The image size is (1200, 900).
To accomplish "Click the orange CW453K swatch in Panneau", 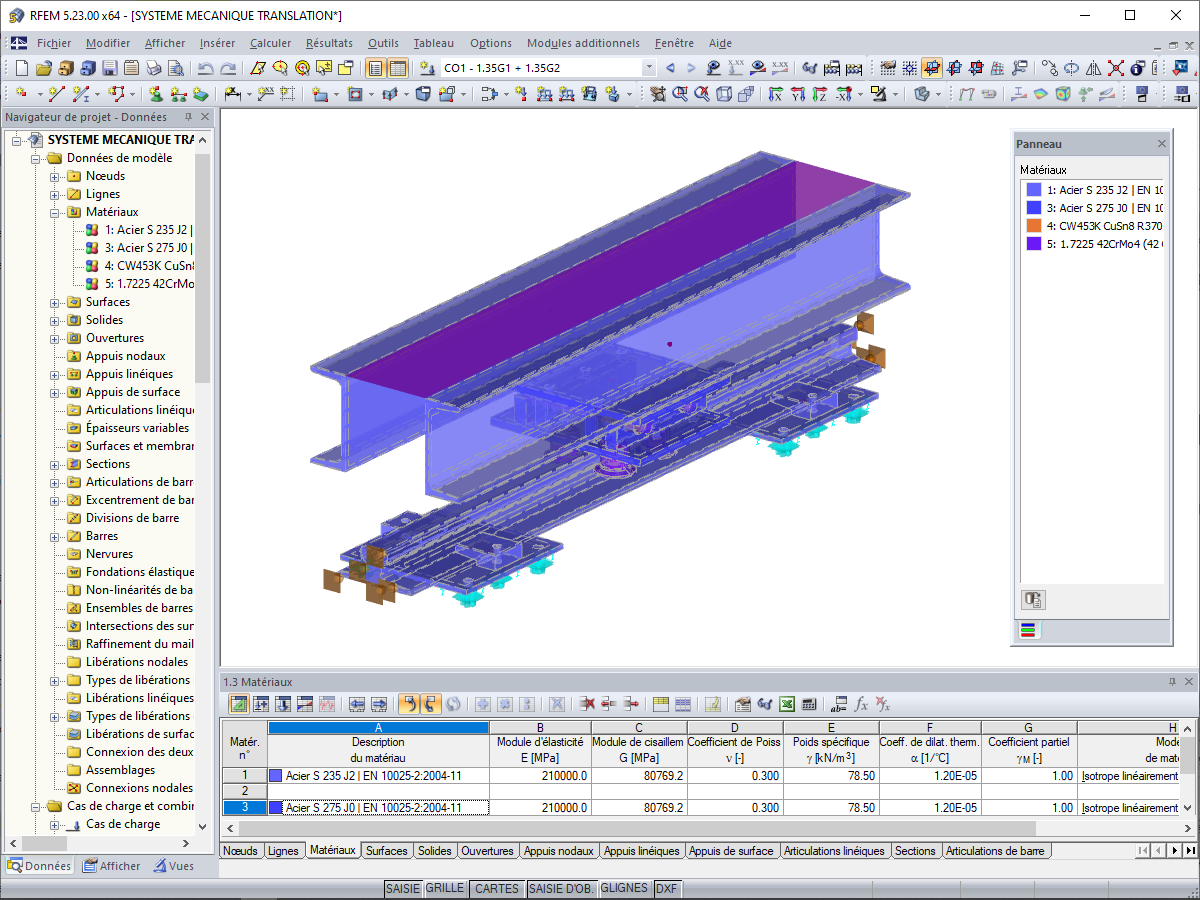I will pos(1033,225).
